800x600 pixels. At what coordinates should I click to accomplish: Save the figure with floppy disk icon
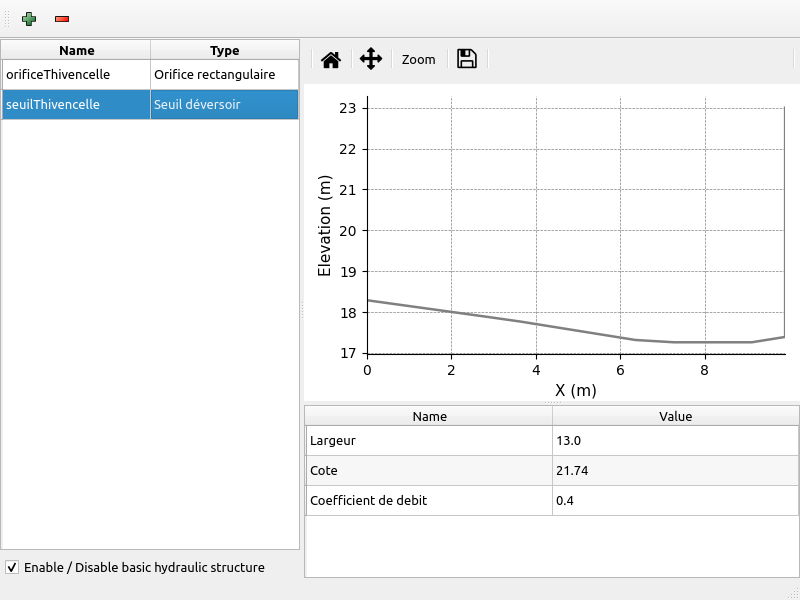(466, 59)
